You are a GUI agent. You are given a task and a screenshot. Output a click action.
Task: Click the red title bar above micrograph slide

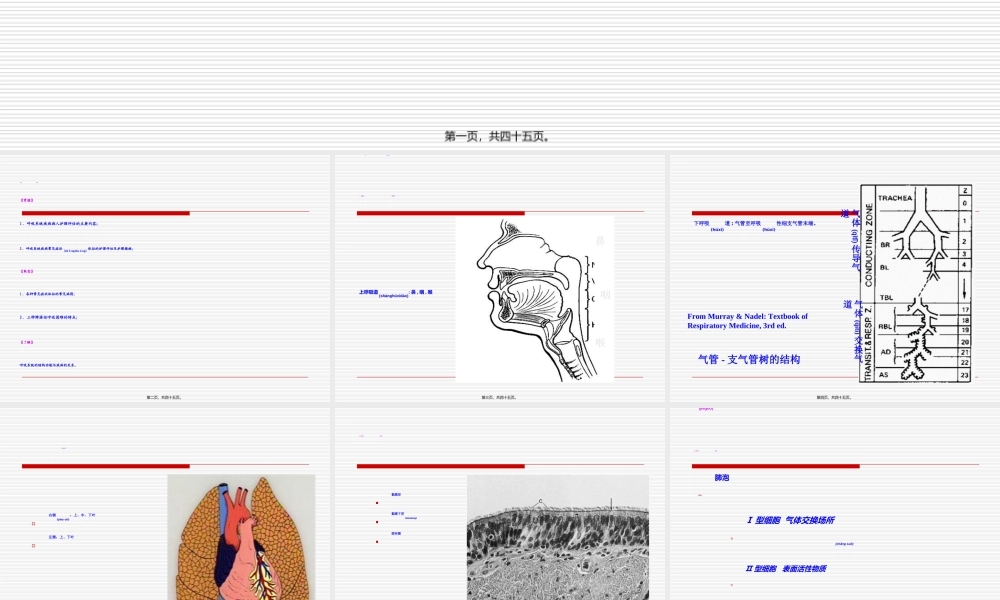440,466
